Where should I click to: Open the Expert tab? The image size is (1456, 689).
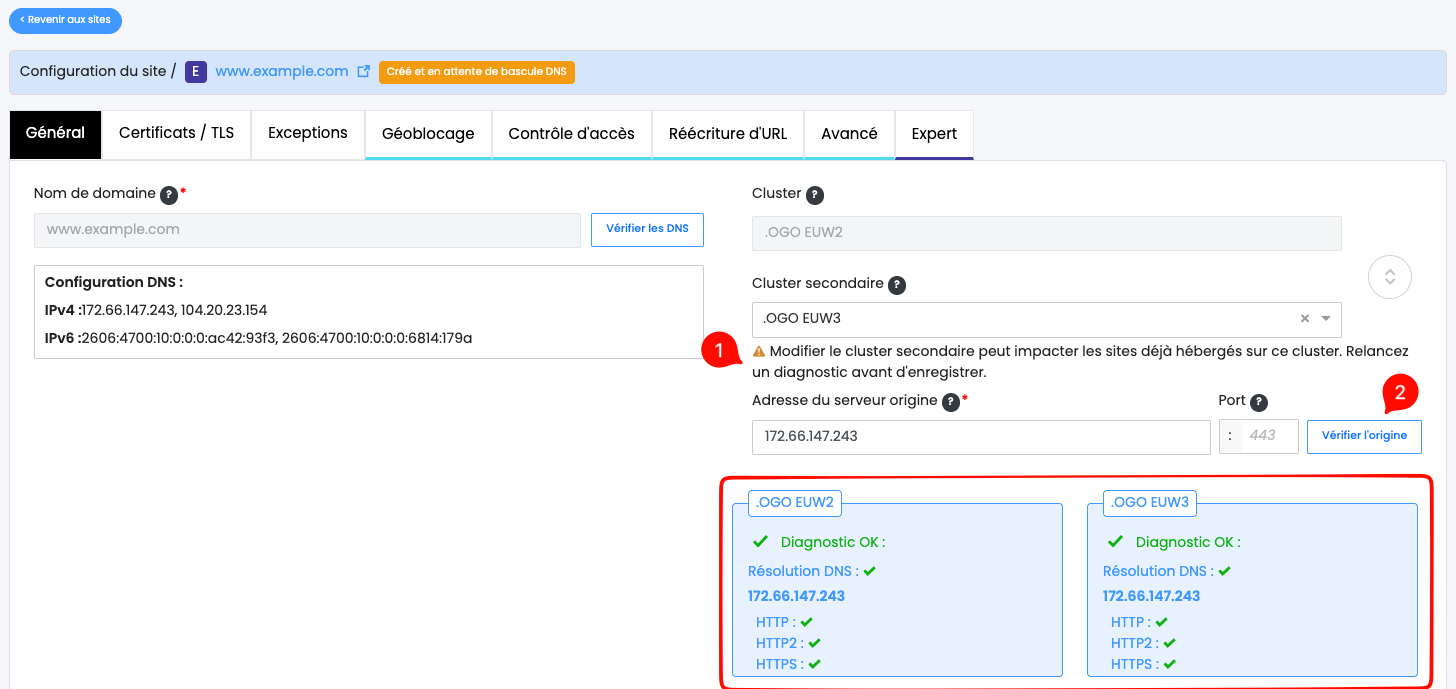pos(934,134)
